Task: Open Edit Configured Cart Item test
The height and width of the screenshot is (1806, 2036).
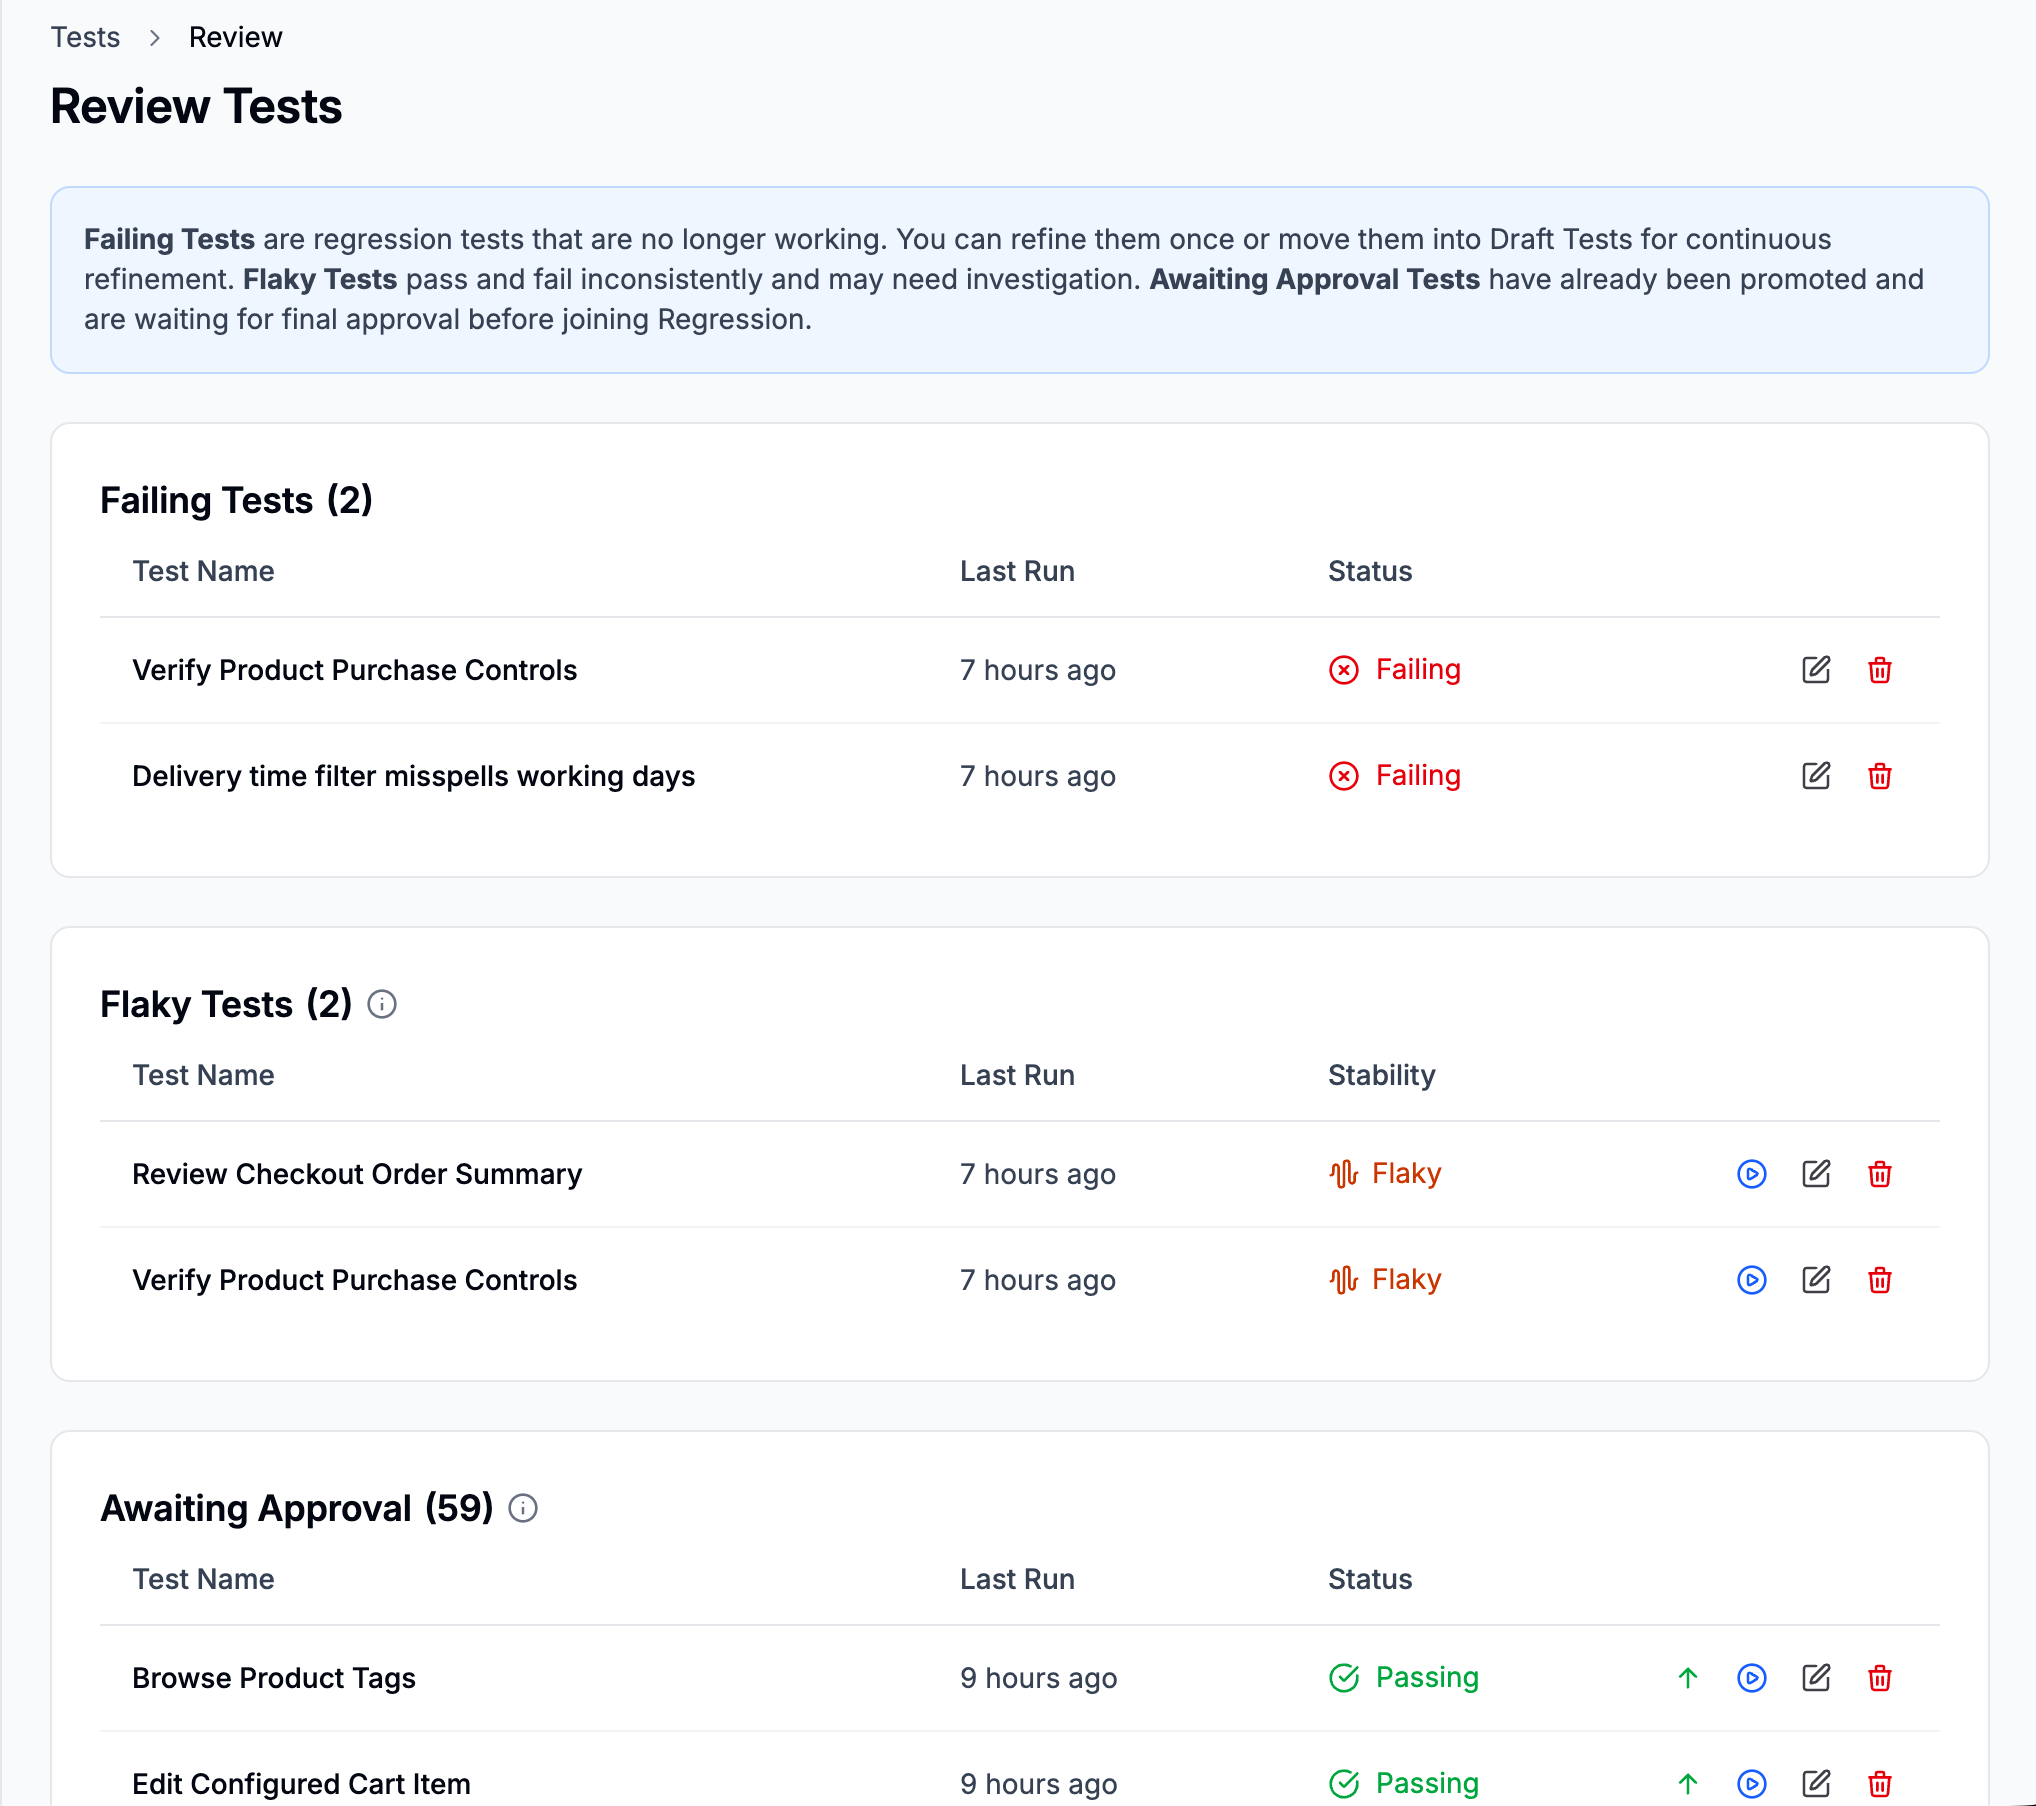Action: pos(301,1784)
